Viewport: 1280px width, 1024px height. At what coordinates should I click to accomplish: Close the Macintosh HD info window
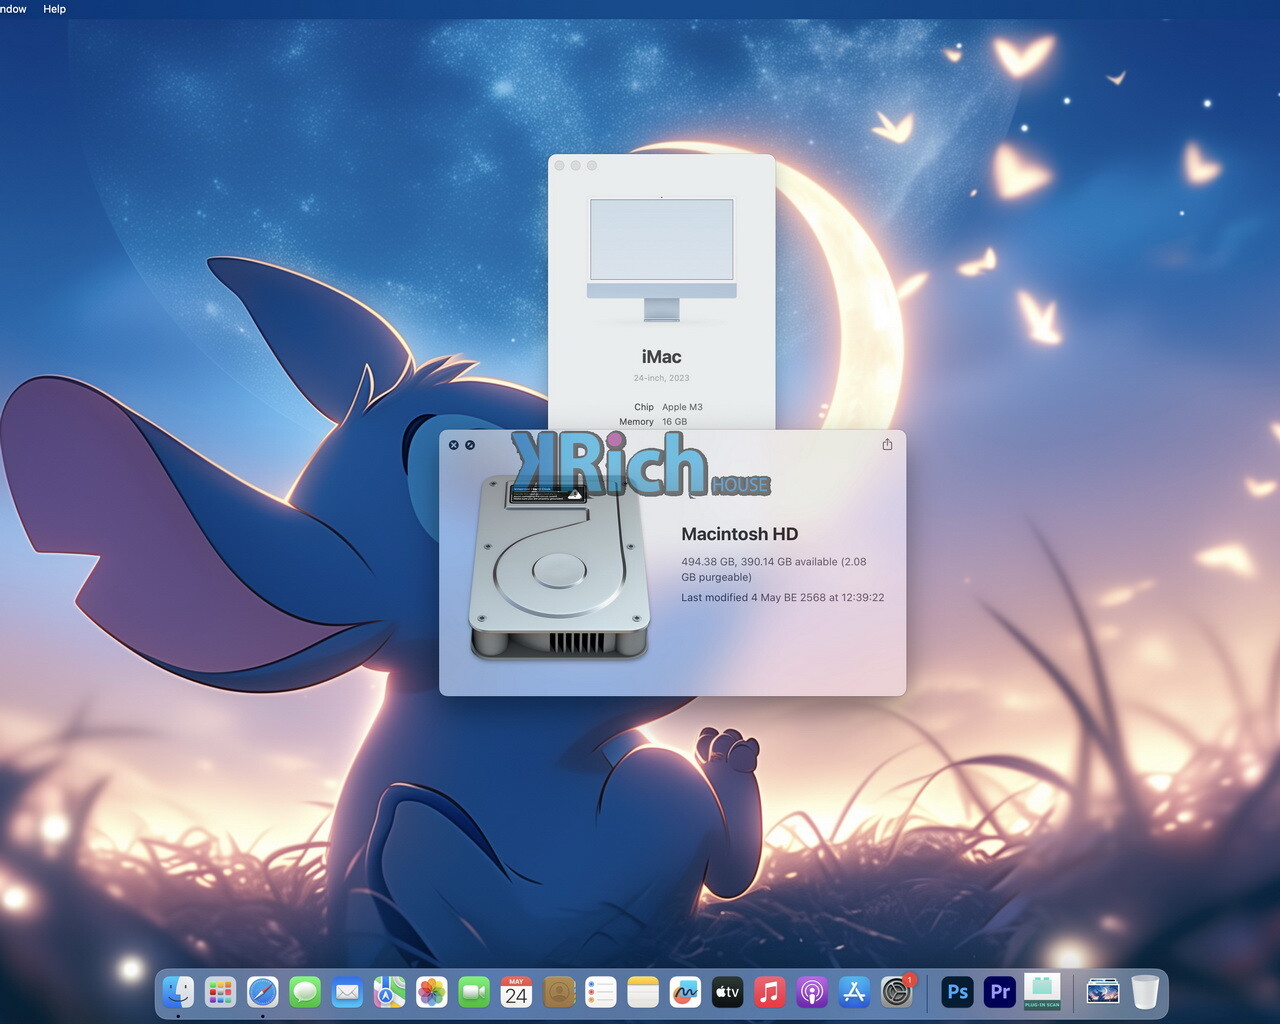point(454,445)
